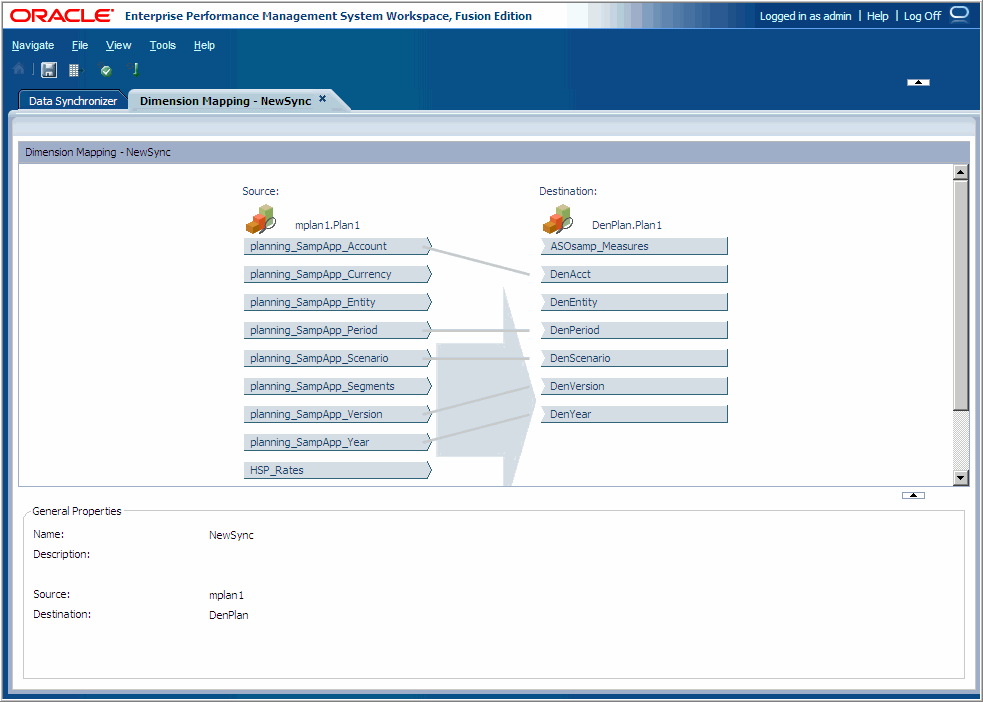The height and width of the screenshot is (702, 983).
Task: Select the Dimension Mapping - NewSync tab
Action: pyautogui.click(x=225, y=101)
